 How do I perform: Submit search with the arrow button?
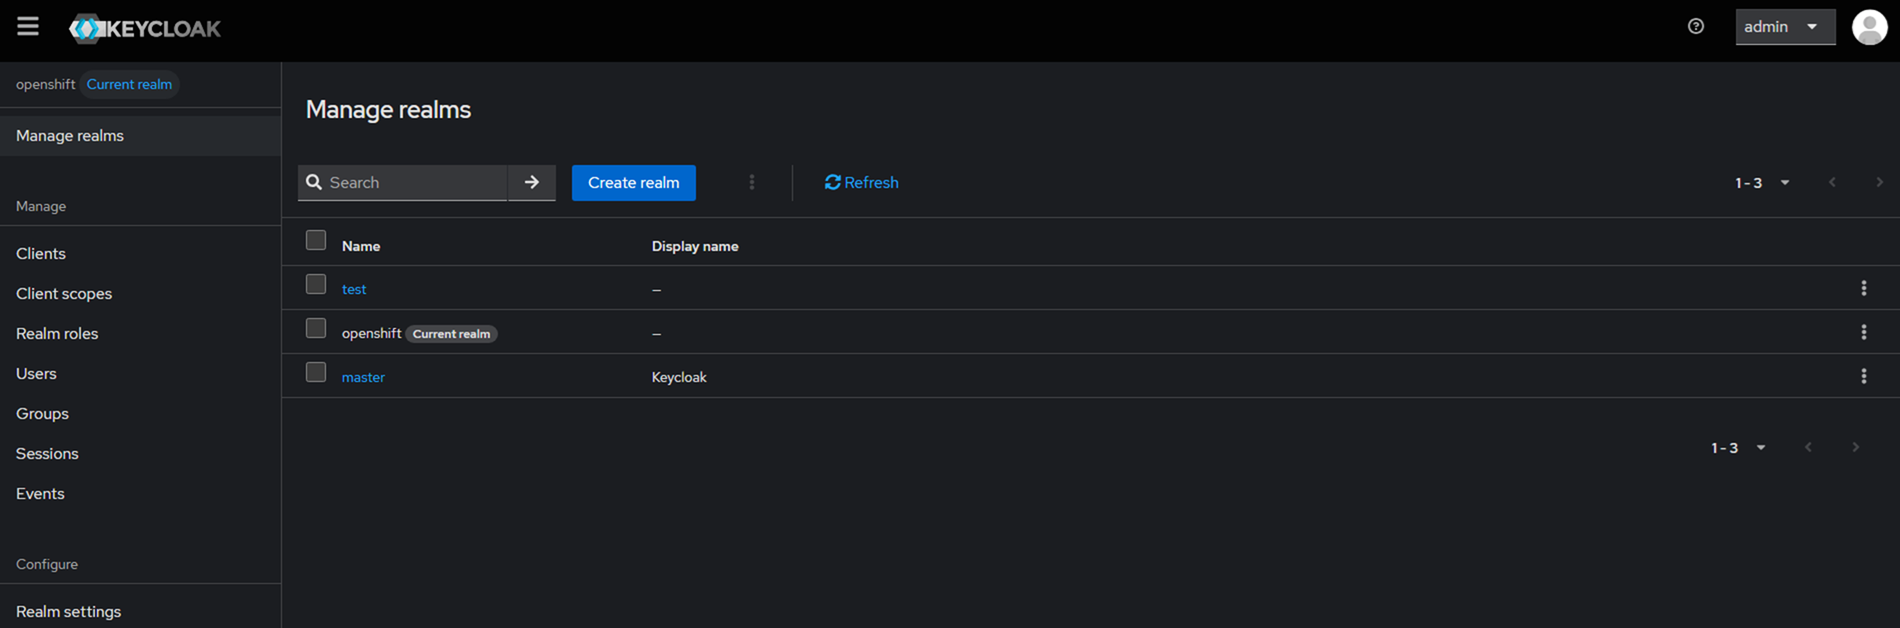(532, 183)
